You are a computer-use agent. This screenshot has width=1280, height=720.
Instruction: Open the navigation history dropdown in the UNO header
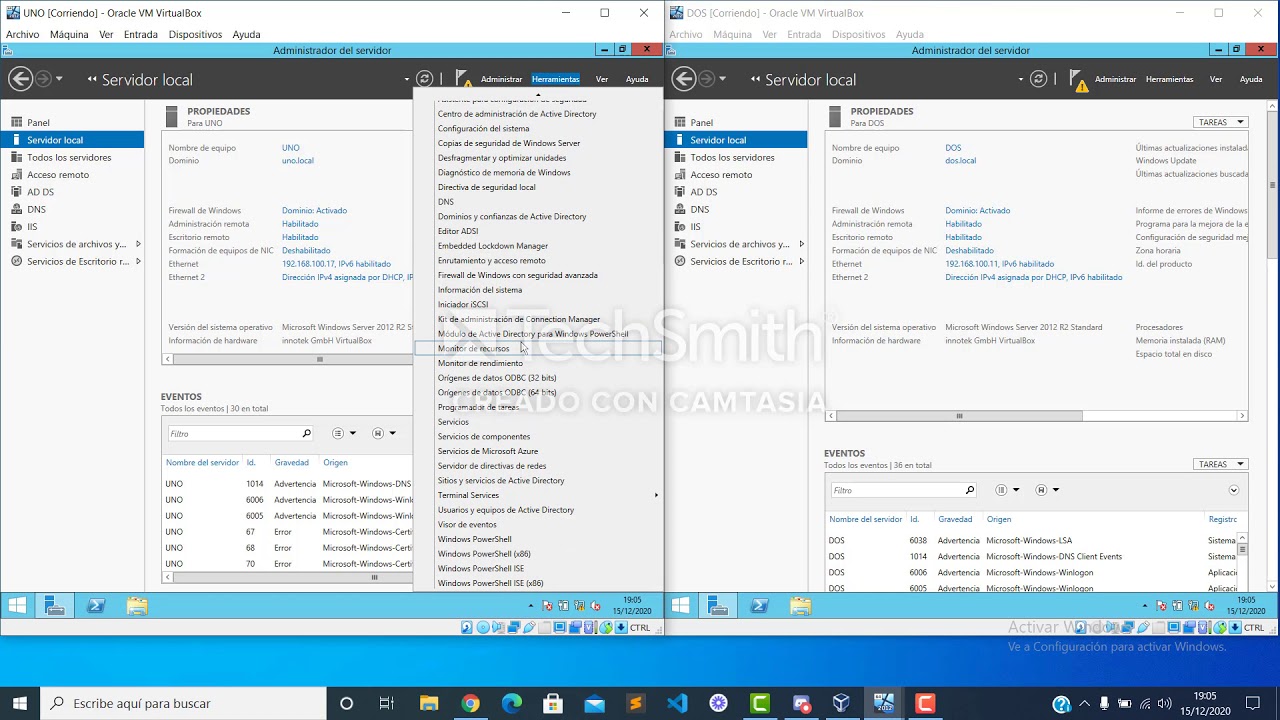(x=59, y=79)
